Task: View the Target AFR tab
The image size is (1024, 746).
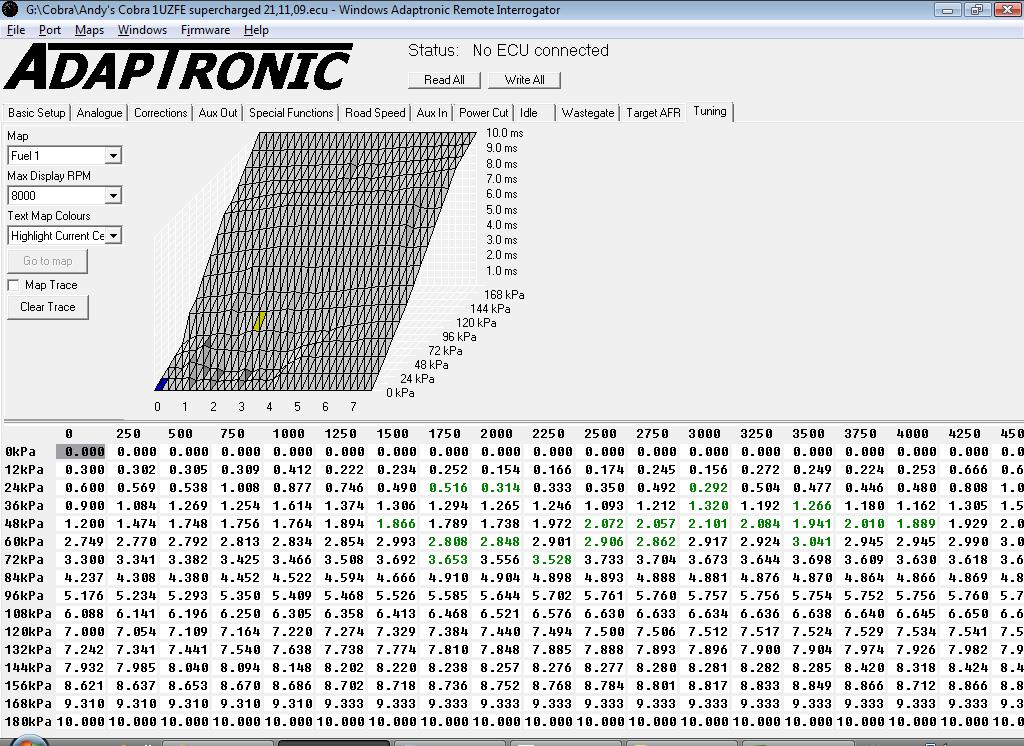Action: [x=653, y=113]
